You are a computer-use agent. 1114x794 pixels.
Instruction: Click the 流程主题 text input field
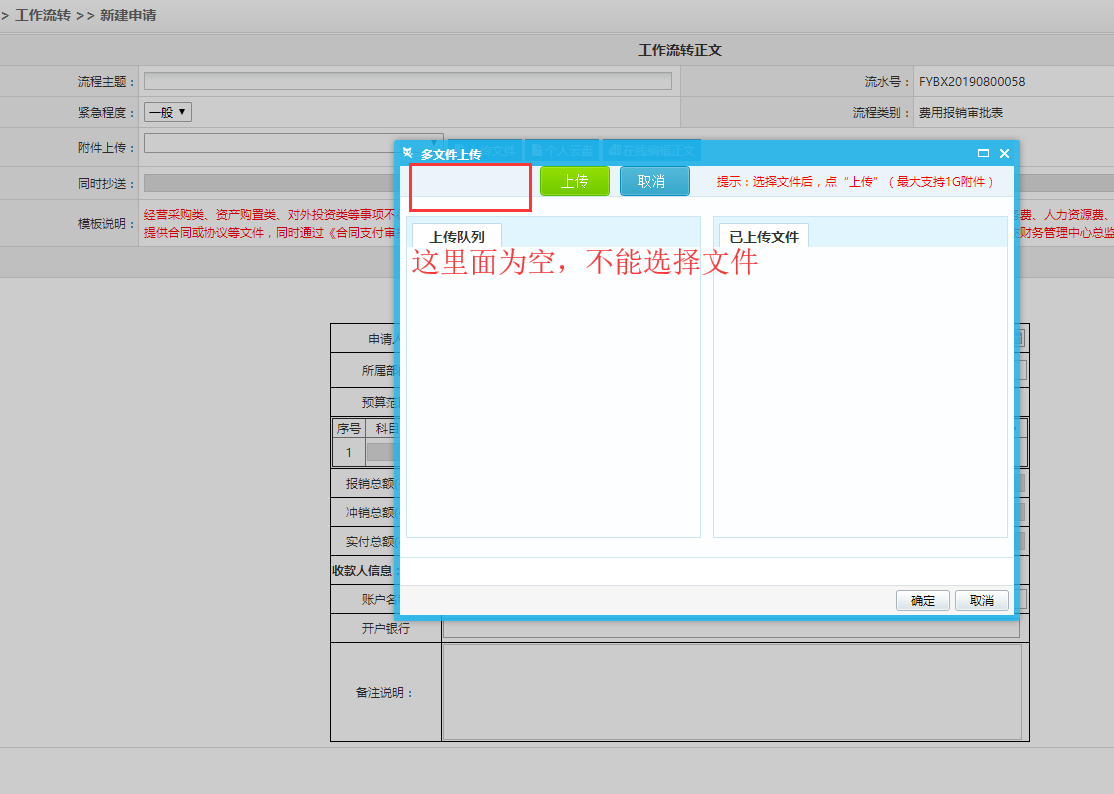(x=408, y=82)
